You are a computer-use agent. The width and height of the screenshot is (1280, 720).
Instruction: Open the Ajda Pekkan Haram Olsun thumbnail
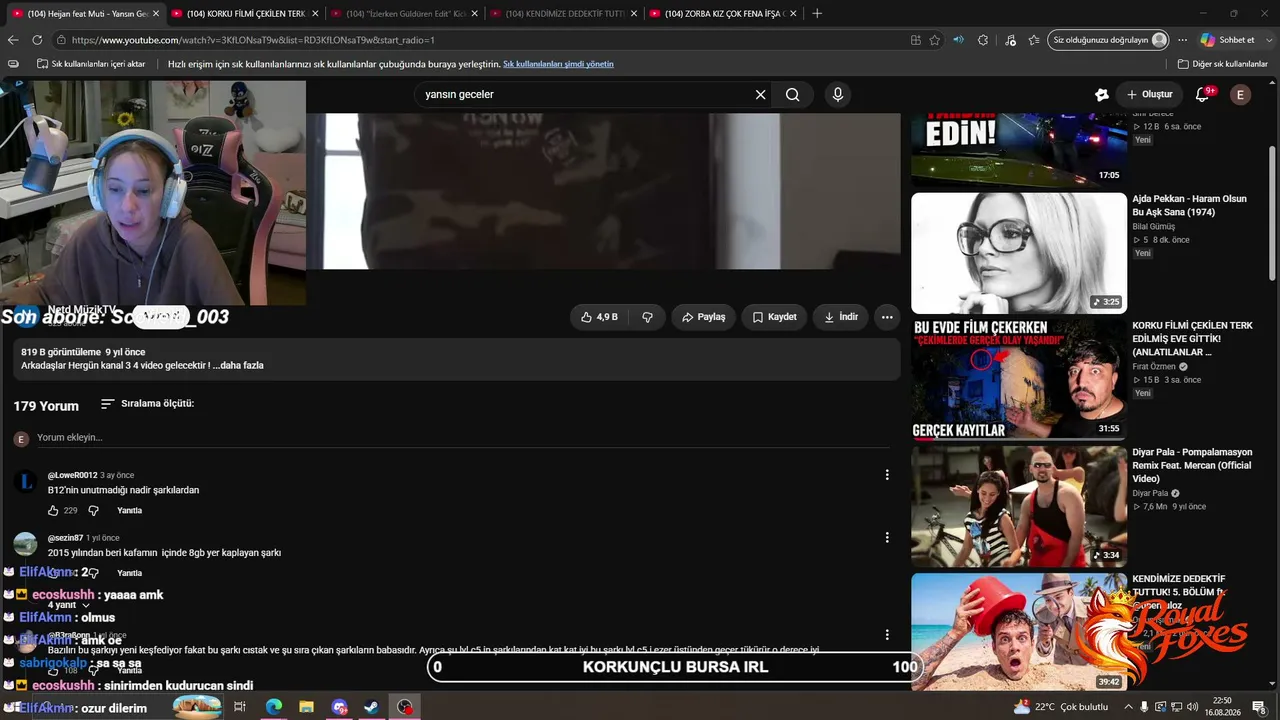1019,253
